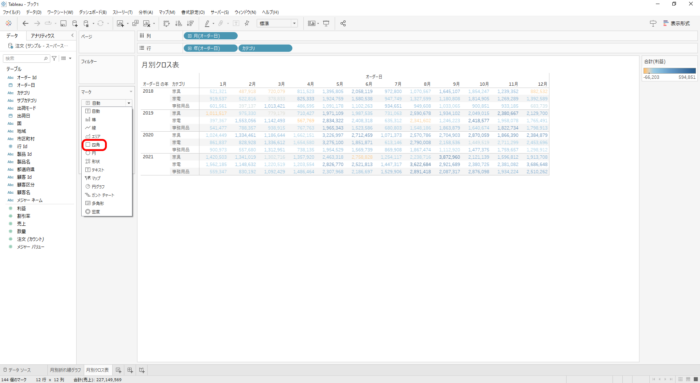The height and width of the screenshot is (383, 700).
Task: Click the Redo forward arrow in the toolbar
Action: [x=37, y=23]
